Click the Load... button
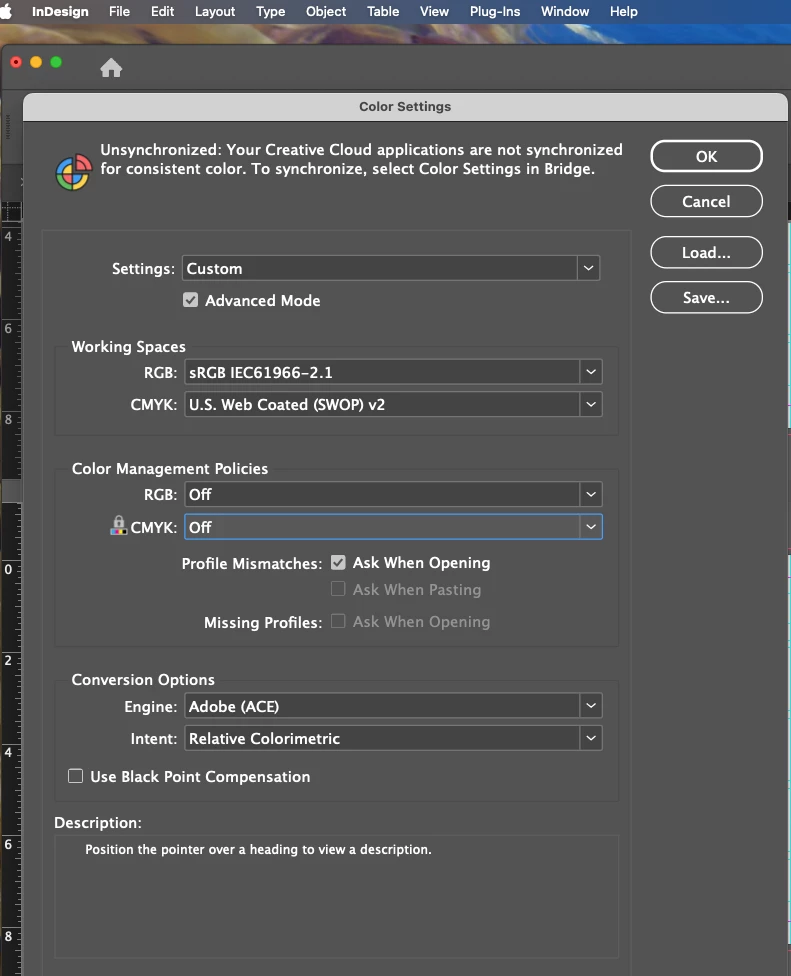791x976 pixels. 706,252
